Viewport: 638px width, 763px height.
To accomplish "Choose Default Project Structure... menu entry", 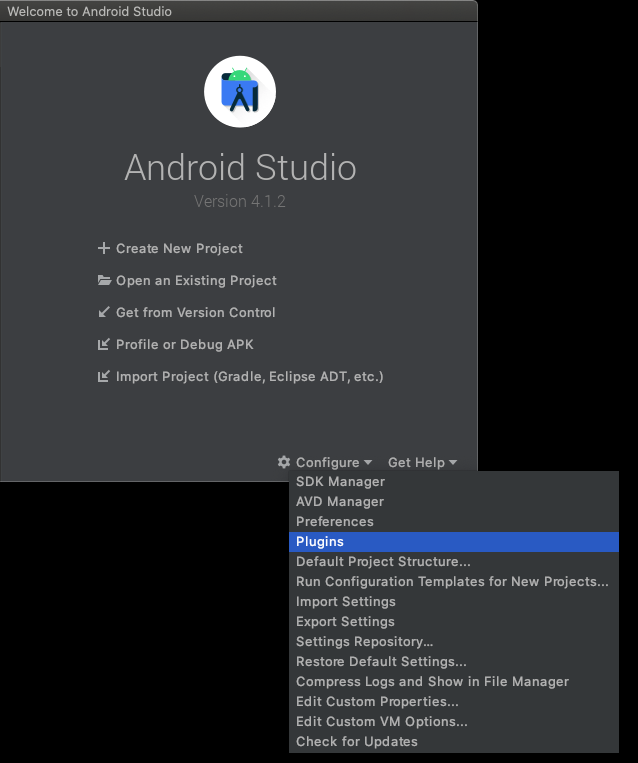I will click(454, 562).
